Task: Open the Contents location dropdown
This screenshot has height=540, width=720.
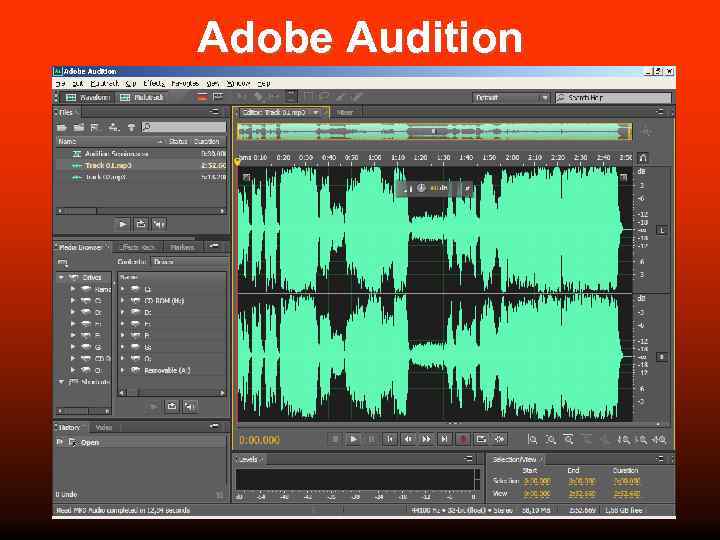Action: click(189, 261)
